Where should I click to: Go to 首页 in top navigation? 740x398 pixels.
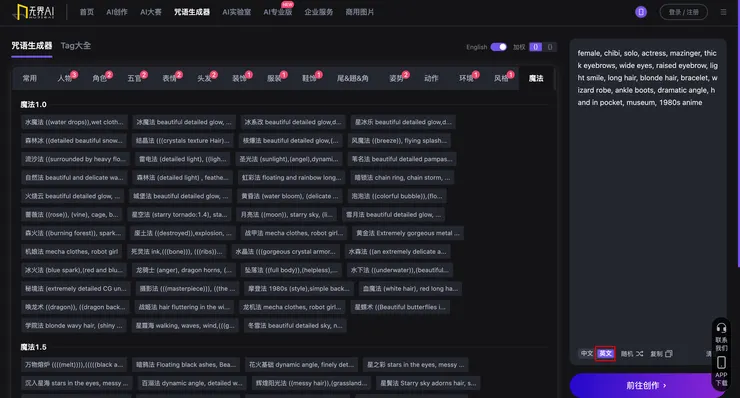click(86, 12)
